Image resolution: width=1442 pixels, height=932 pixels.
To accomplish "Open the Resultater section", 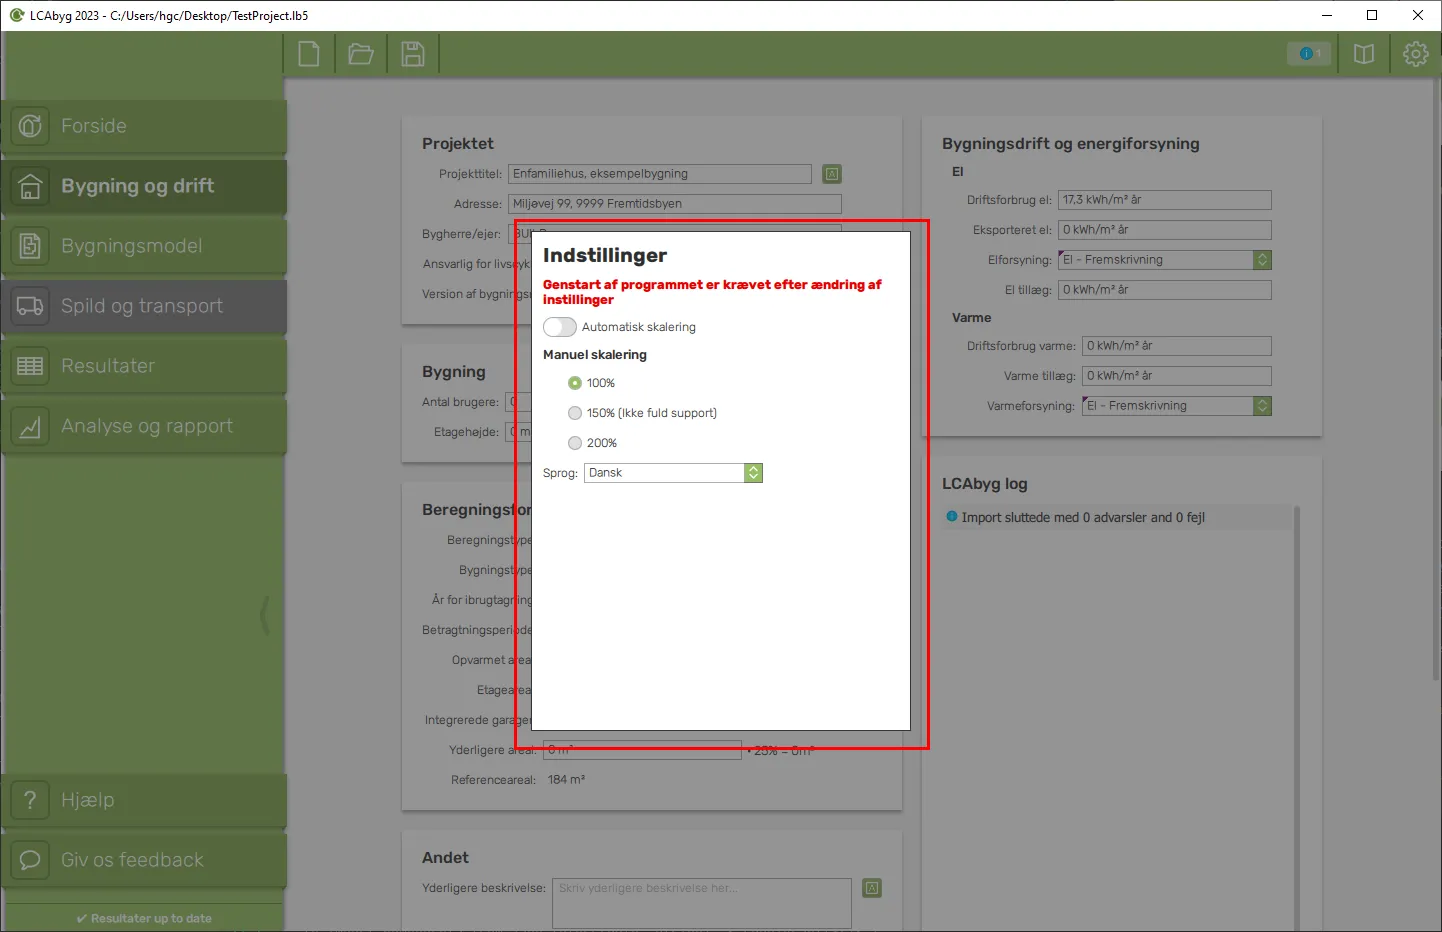I will [x=144, y=366].
